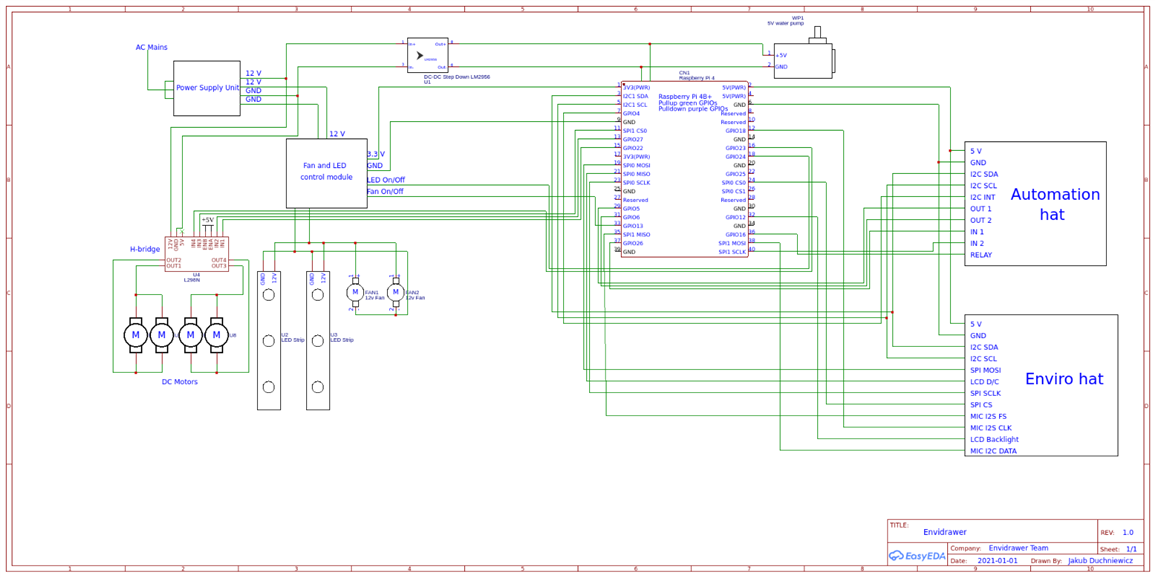Click the RELAY pin on Automation hat
1155x578 pixels.
pos(981,255)
